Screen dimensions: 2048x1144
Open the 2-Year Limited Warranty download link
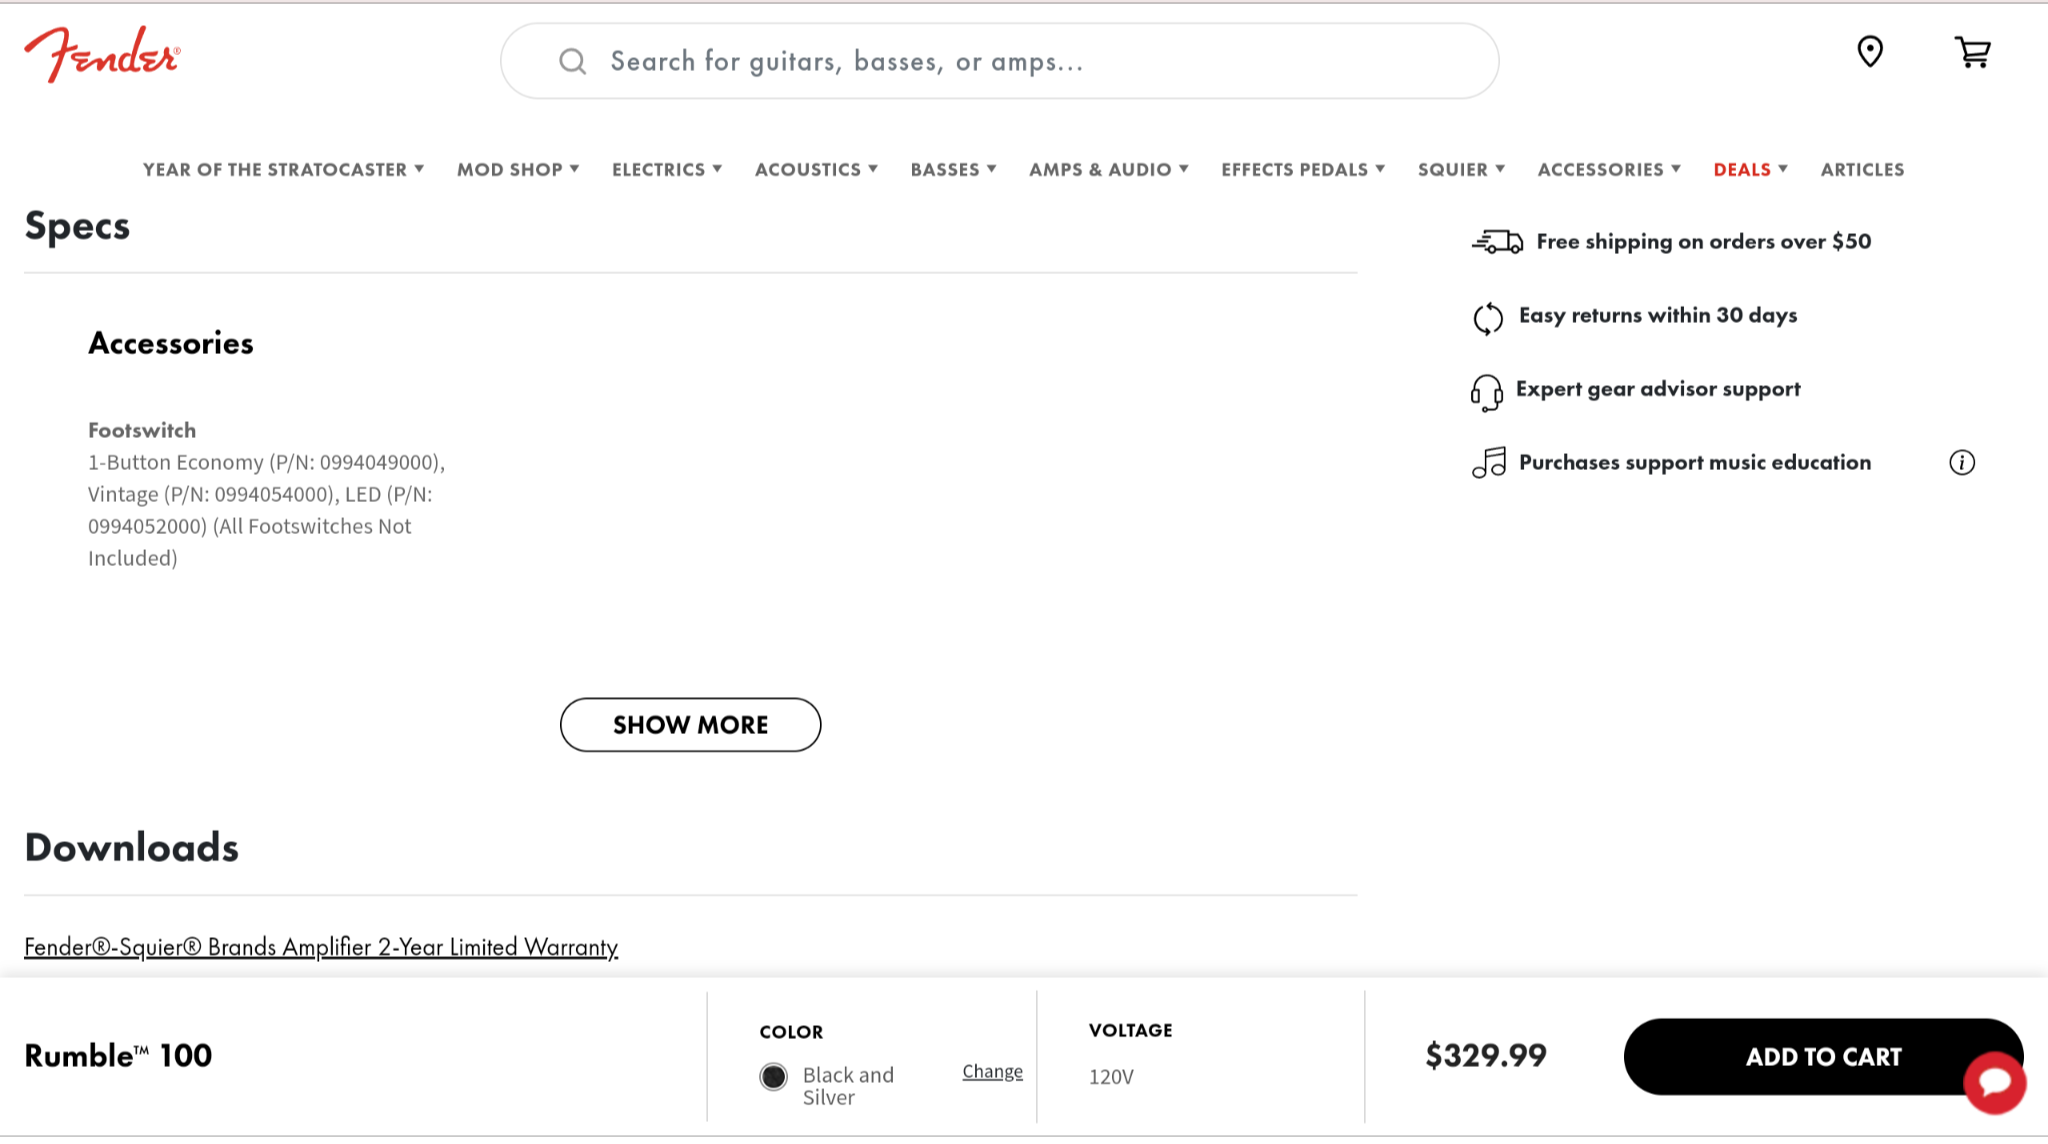[x=321, y=947]
